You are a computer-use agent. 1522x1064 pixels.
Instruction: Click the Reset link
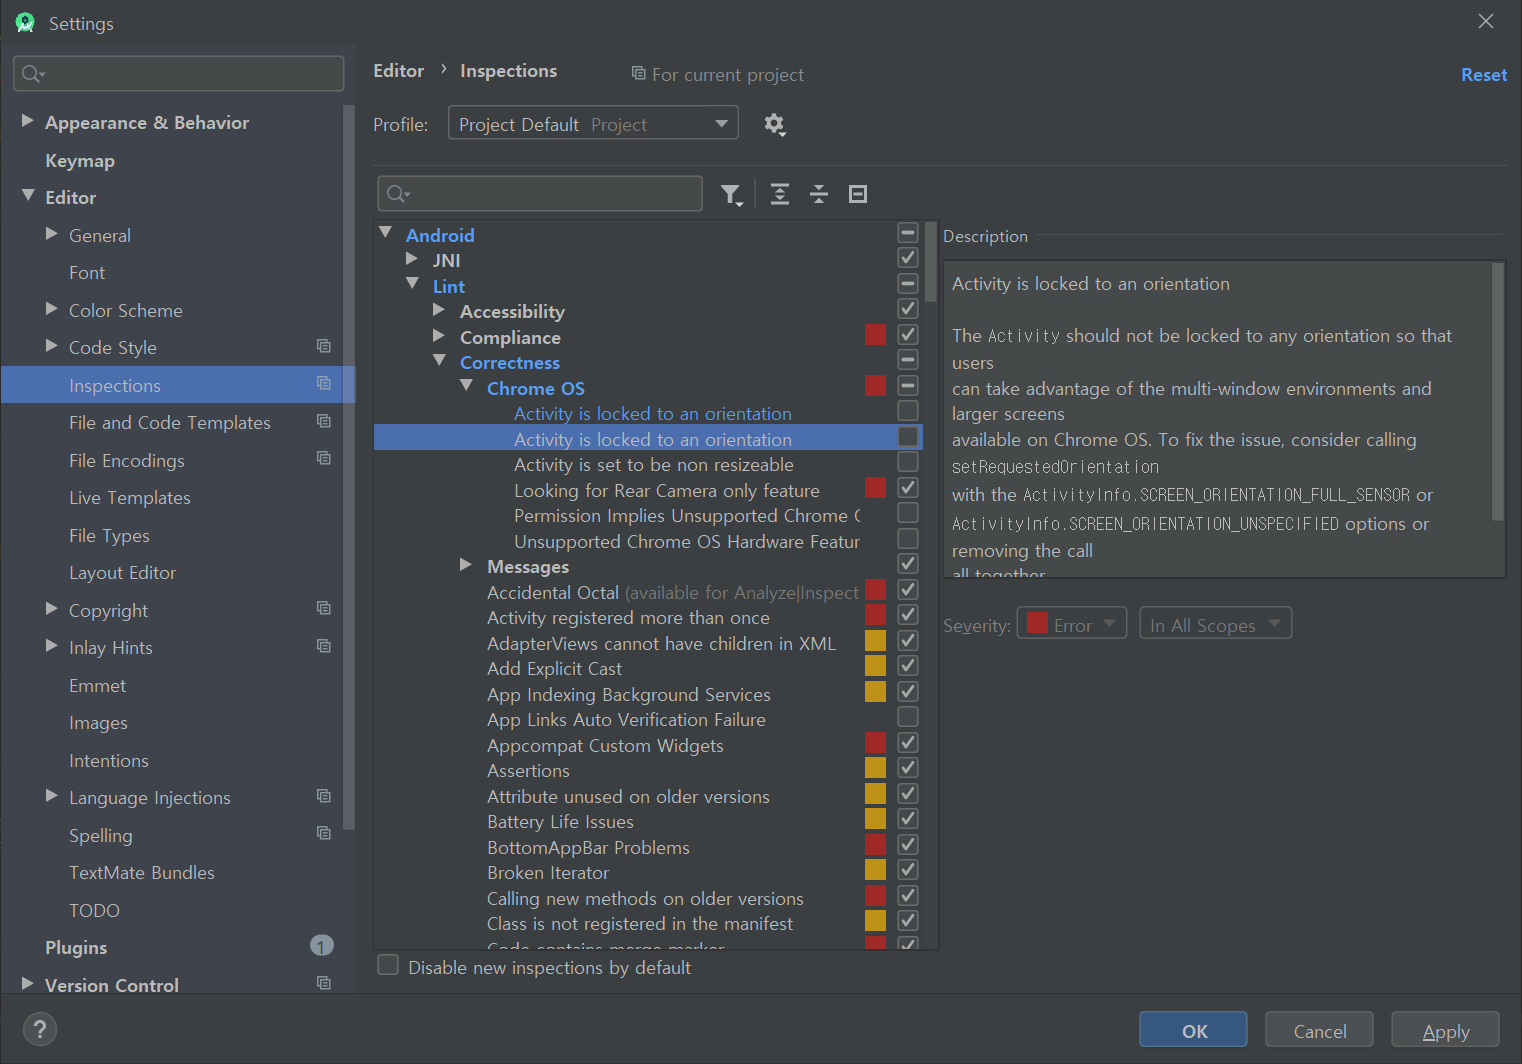click(1483, 75)
